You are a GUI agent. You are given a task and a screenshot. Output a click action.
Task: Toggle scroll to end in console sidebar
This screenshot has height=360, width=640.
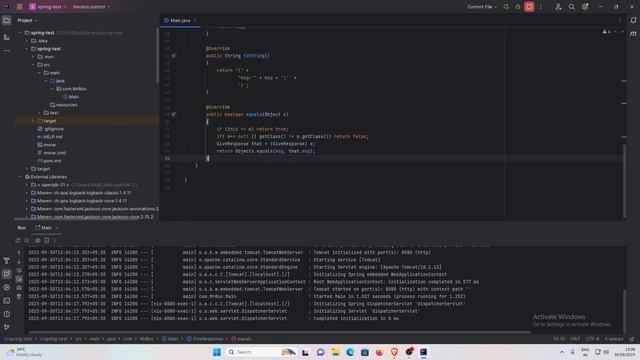pos(19,279)
